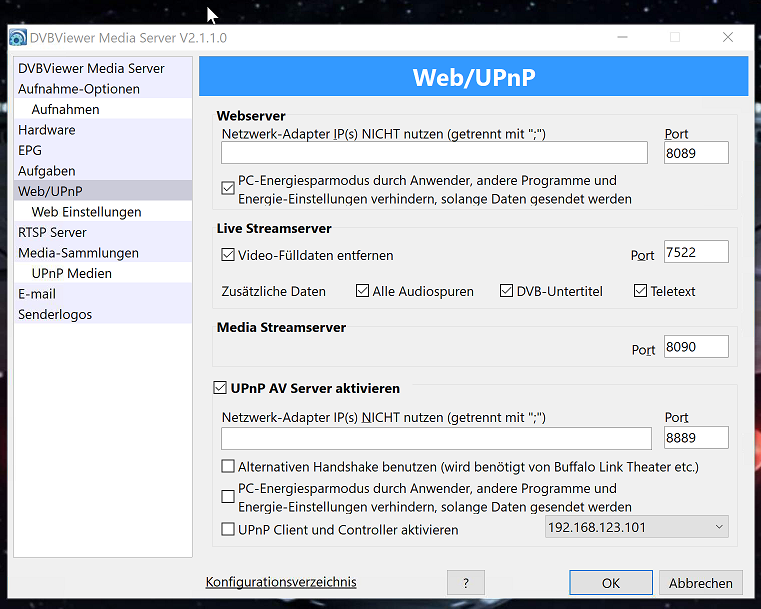
Task: Close the DVBViewer Media Server window
Action: 728,37
